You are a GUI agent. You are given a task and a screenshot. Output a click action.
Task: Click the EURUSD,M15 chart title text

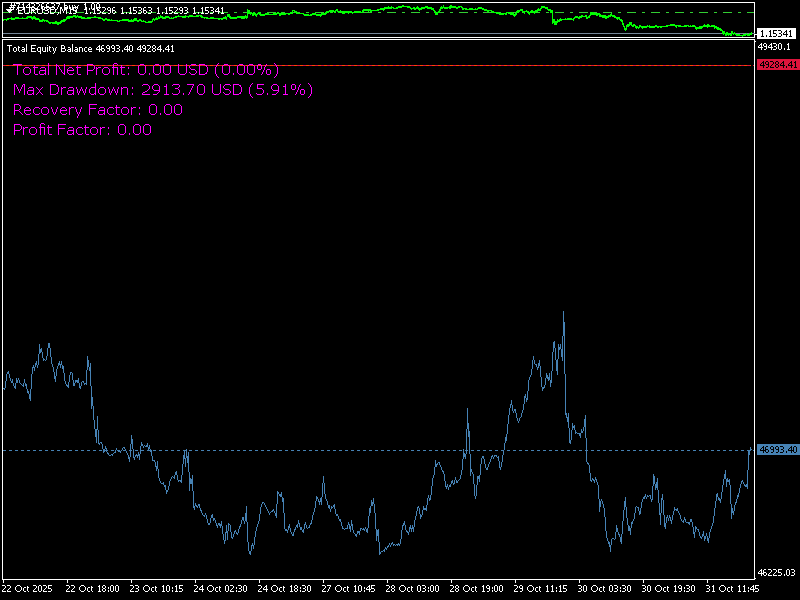pyautogui.click(x=46, y=11)
